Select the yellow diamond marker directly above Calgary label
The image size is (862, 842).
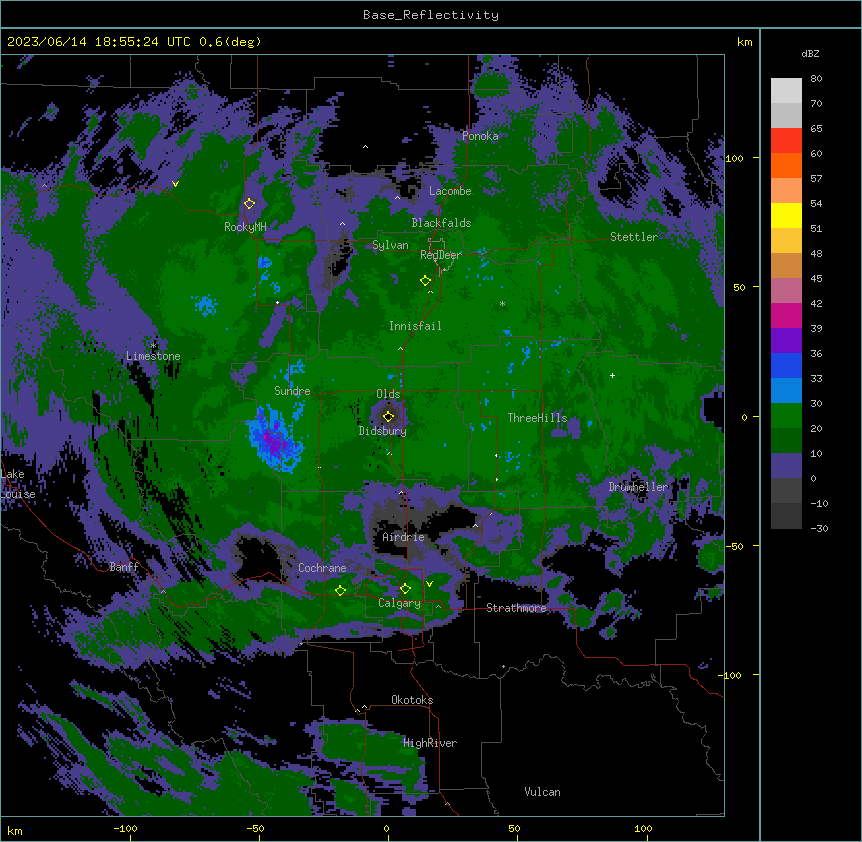[405, 589]
